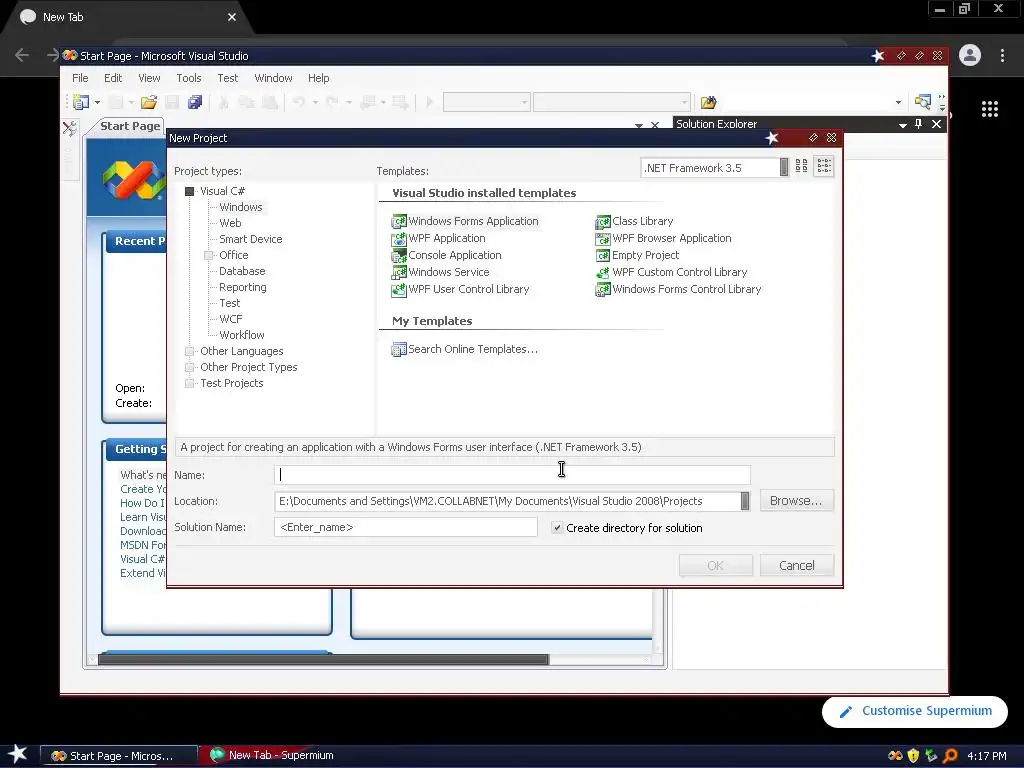Click magnifier icon in system tray
This screenshot has width=1024, height=768.
[950, 756]
